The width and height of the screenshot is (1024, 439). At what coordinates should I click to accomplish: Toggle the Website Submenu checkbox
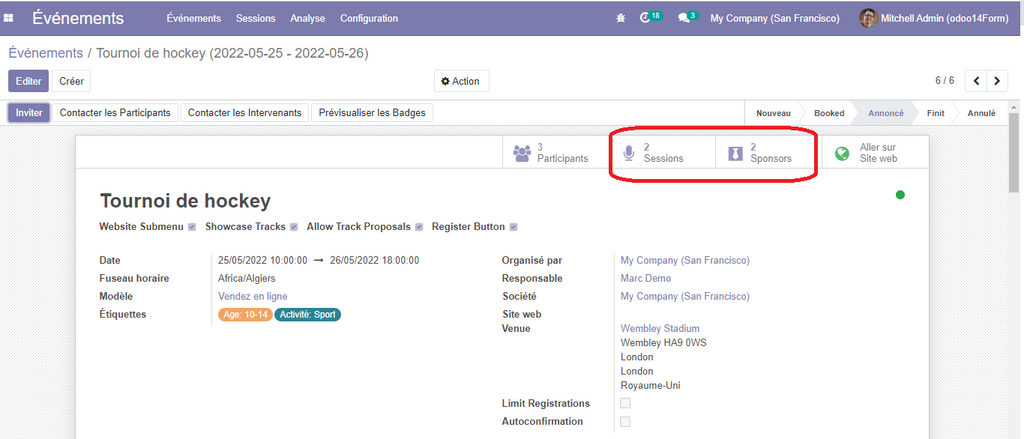click(x=192, y=227)
